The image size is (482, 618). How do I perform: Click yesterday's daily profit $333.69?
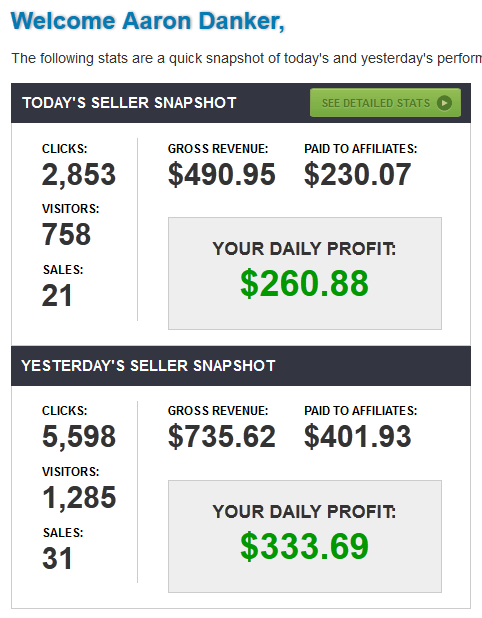(x=304, y=546)
